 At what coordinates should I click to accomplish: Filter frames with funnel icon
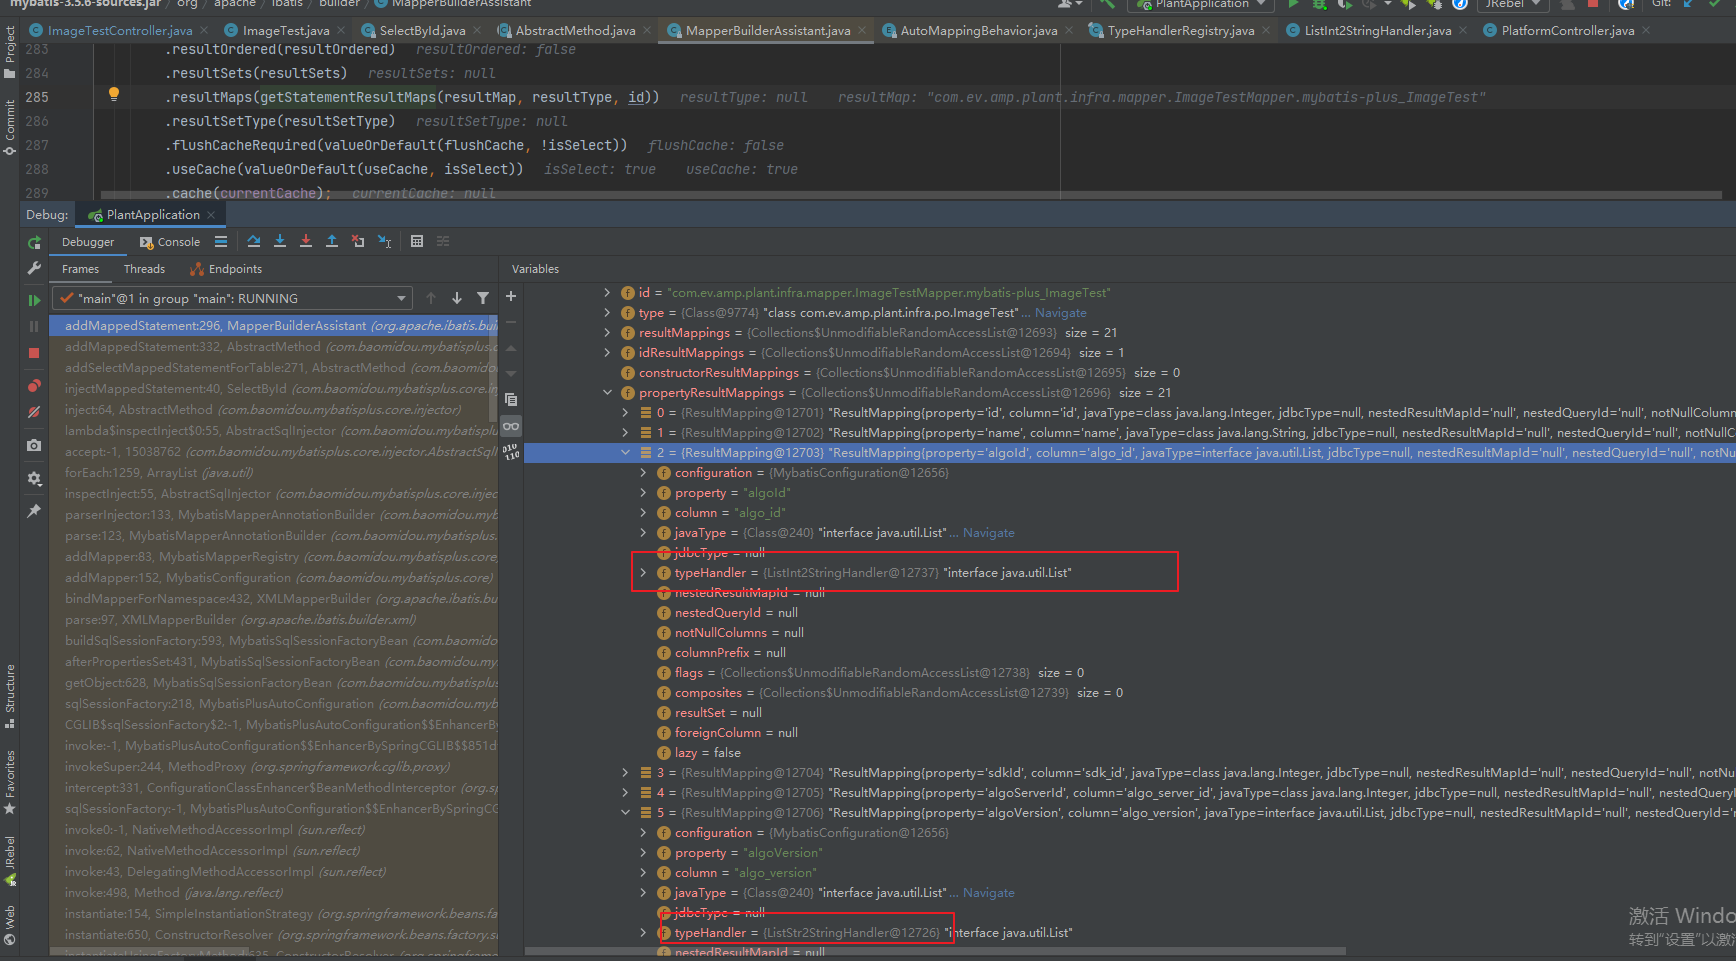pos(483,298)
